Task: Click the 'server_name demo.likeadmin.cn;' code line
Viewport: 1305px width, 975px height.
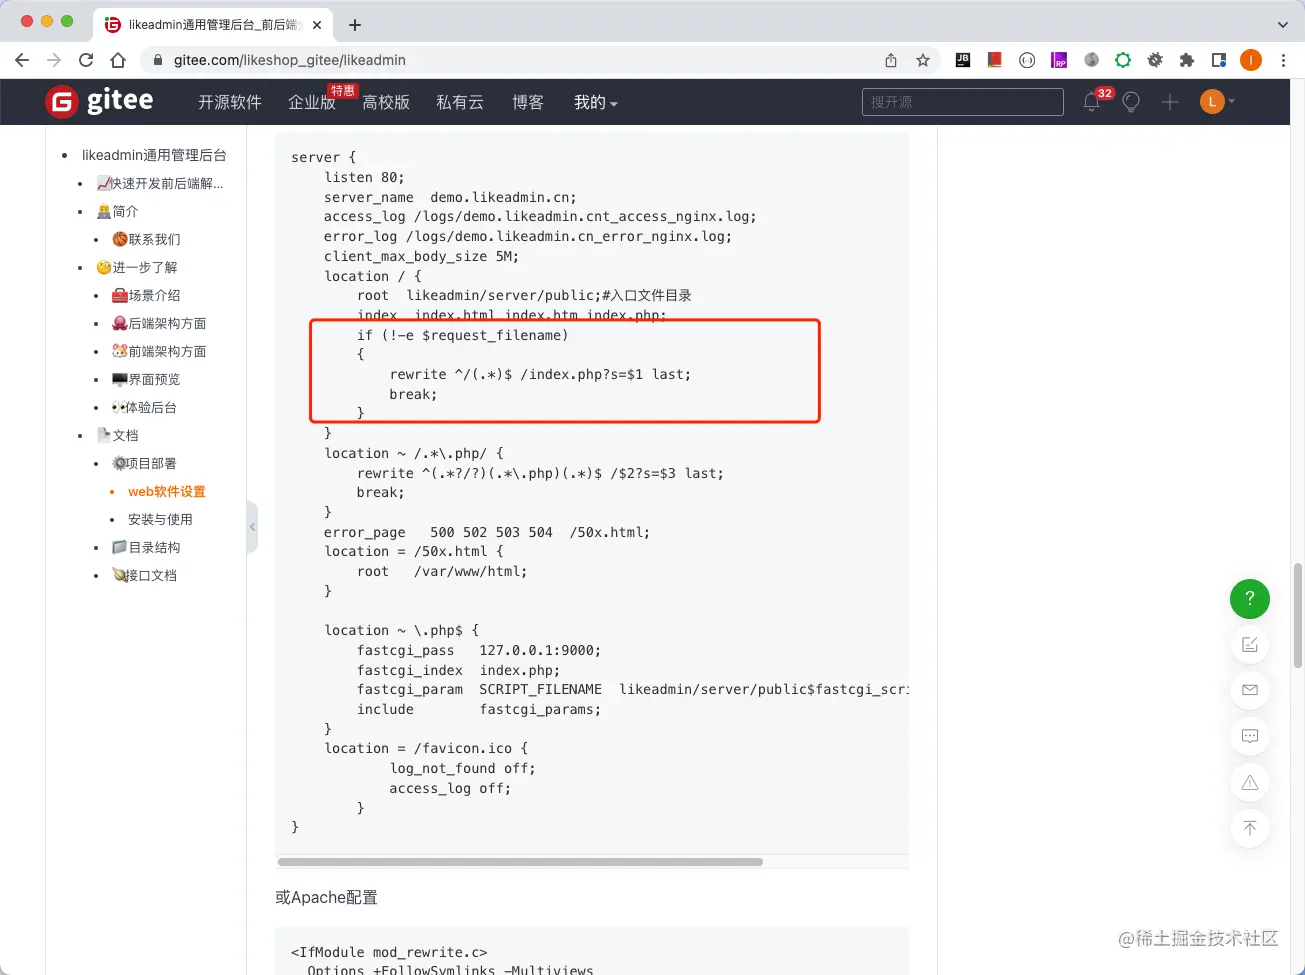Action: [450, 197]
